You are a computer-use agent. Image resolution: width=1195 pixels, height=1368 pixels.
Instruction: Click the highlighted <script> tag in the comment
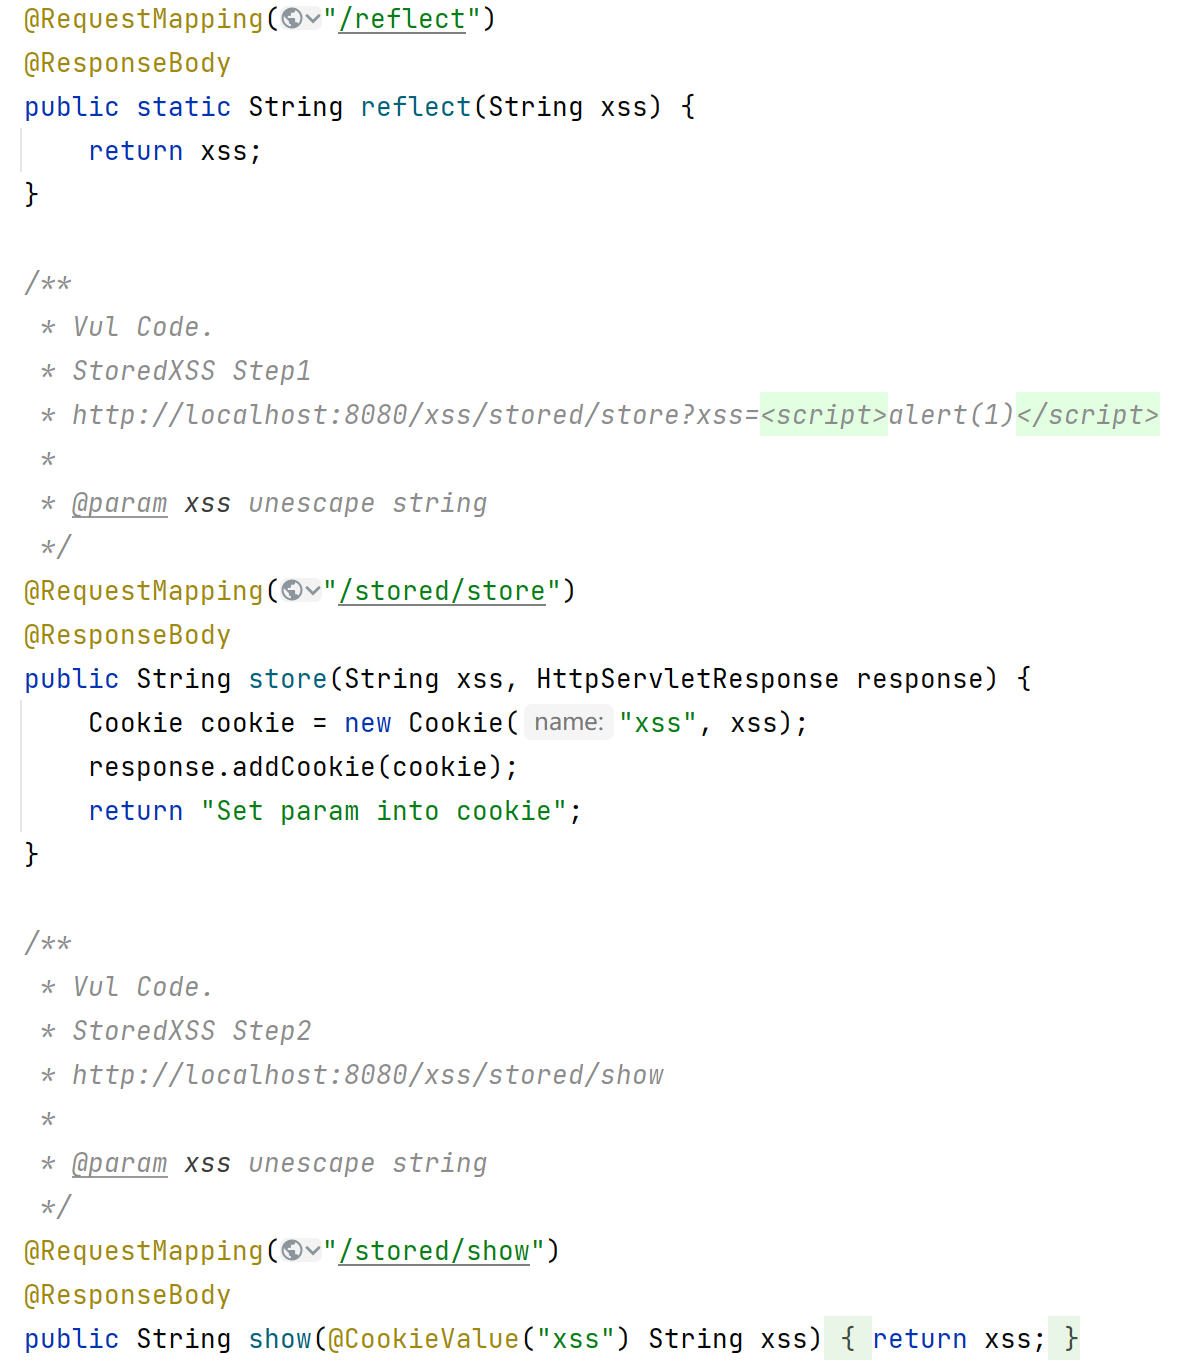point(824,414)
